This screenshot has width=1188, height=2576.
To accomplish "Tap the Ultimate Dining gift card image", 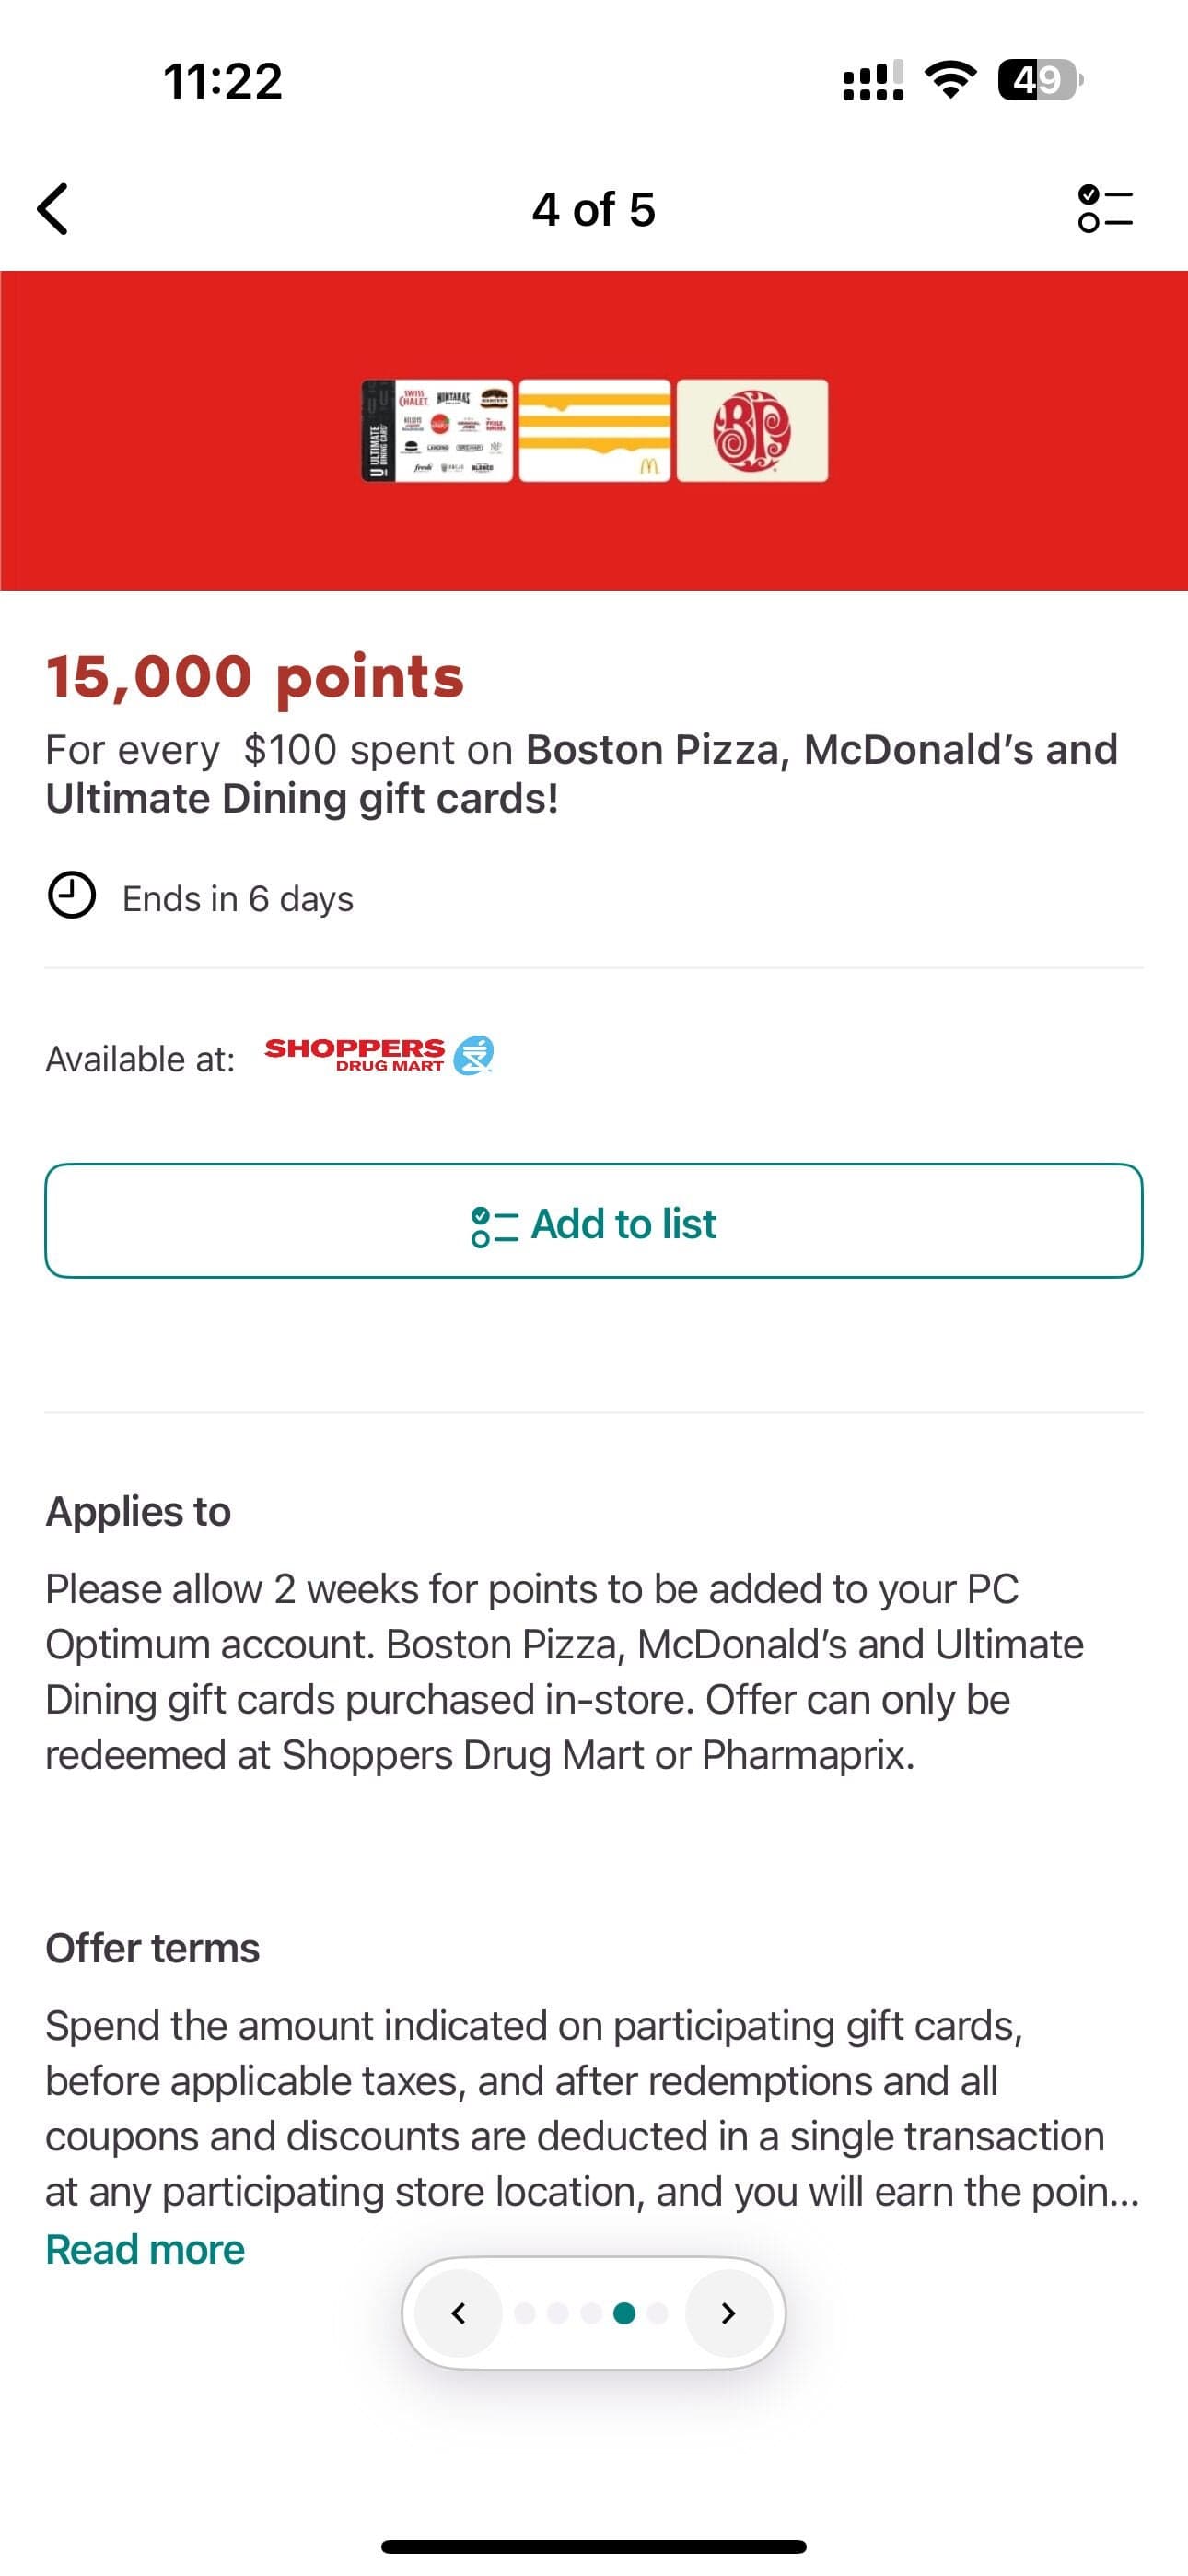I will (x=437, y=431).
